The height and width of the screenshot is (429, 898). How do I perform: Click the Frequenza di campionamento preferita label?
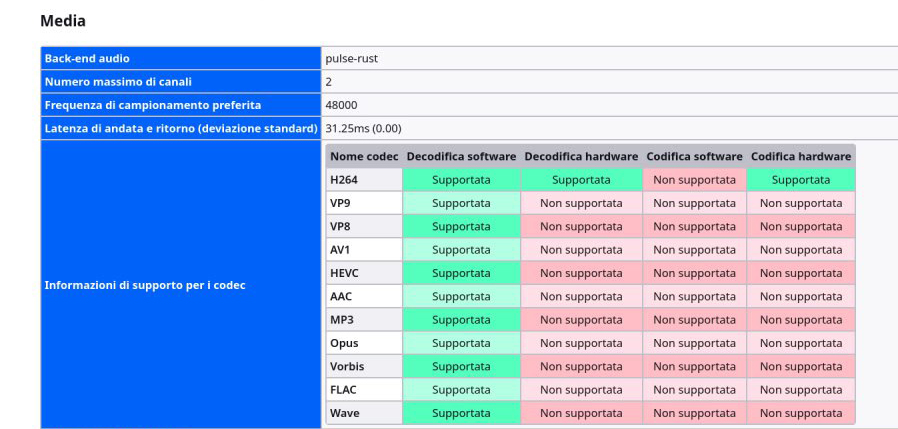point(153,105)
